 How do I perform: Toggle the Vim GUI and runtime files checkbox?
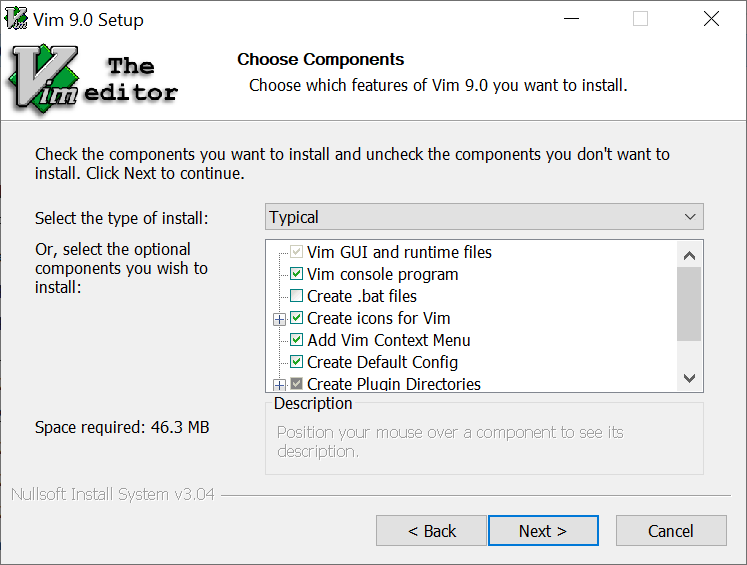(x=296, y=252)
